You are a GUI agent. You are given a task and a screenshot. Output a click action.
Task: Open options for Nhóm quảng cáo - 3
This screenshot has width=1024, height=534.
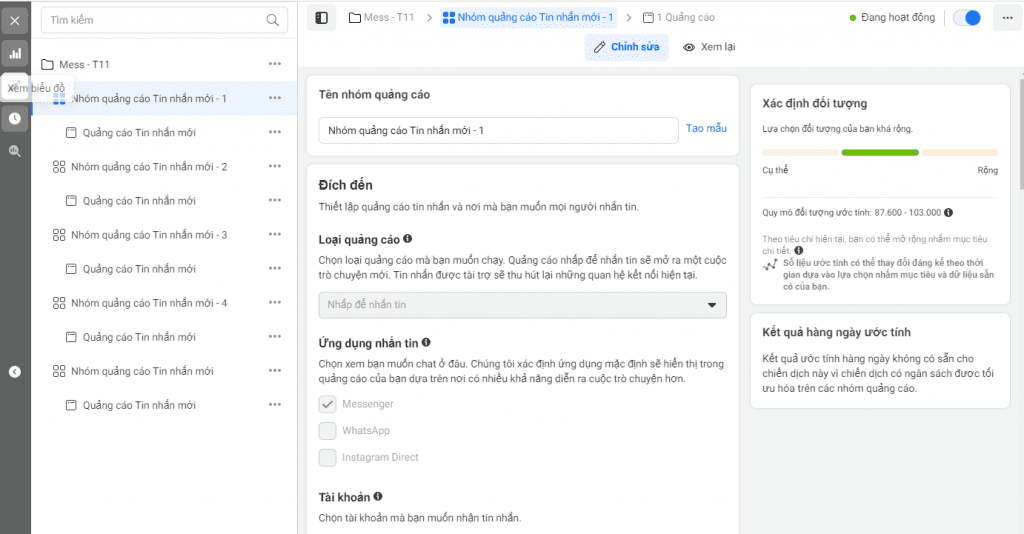[x=275, y=234]
